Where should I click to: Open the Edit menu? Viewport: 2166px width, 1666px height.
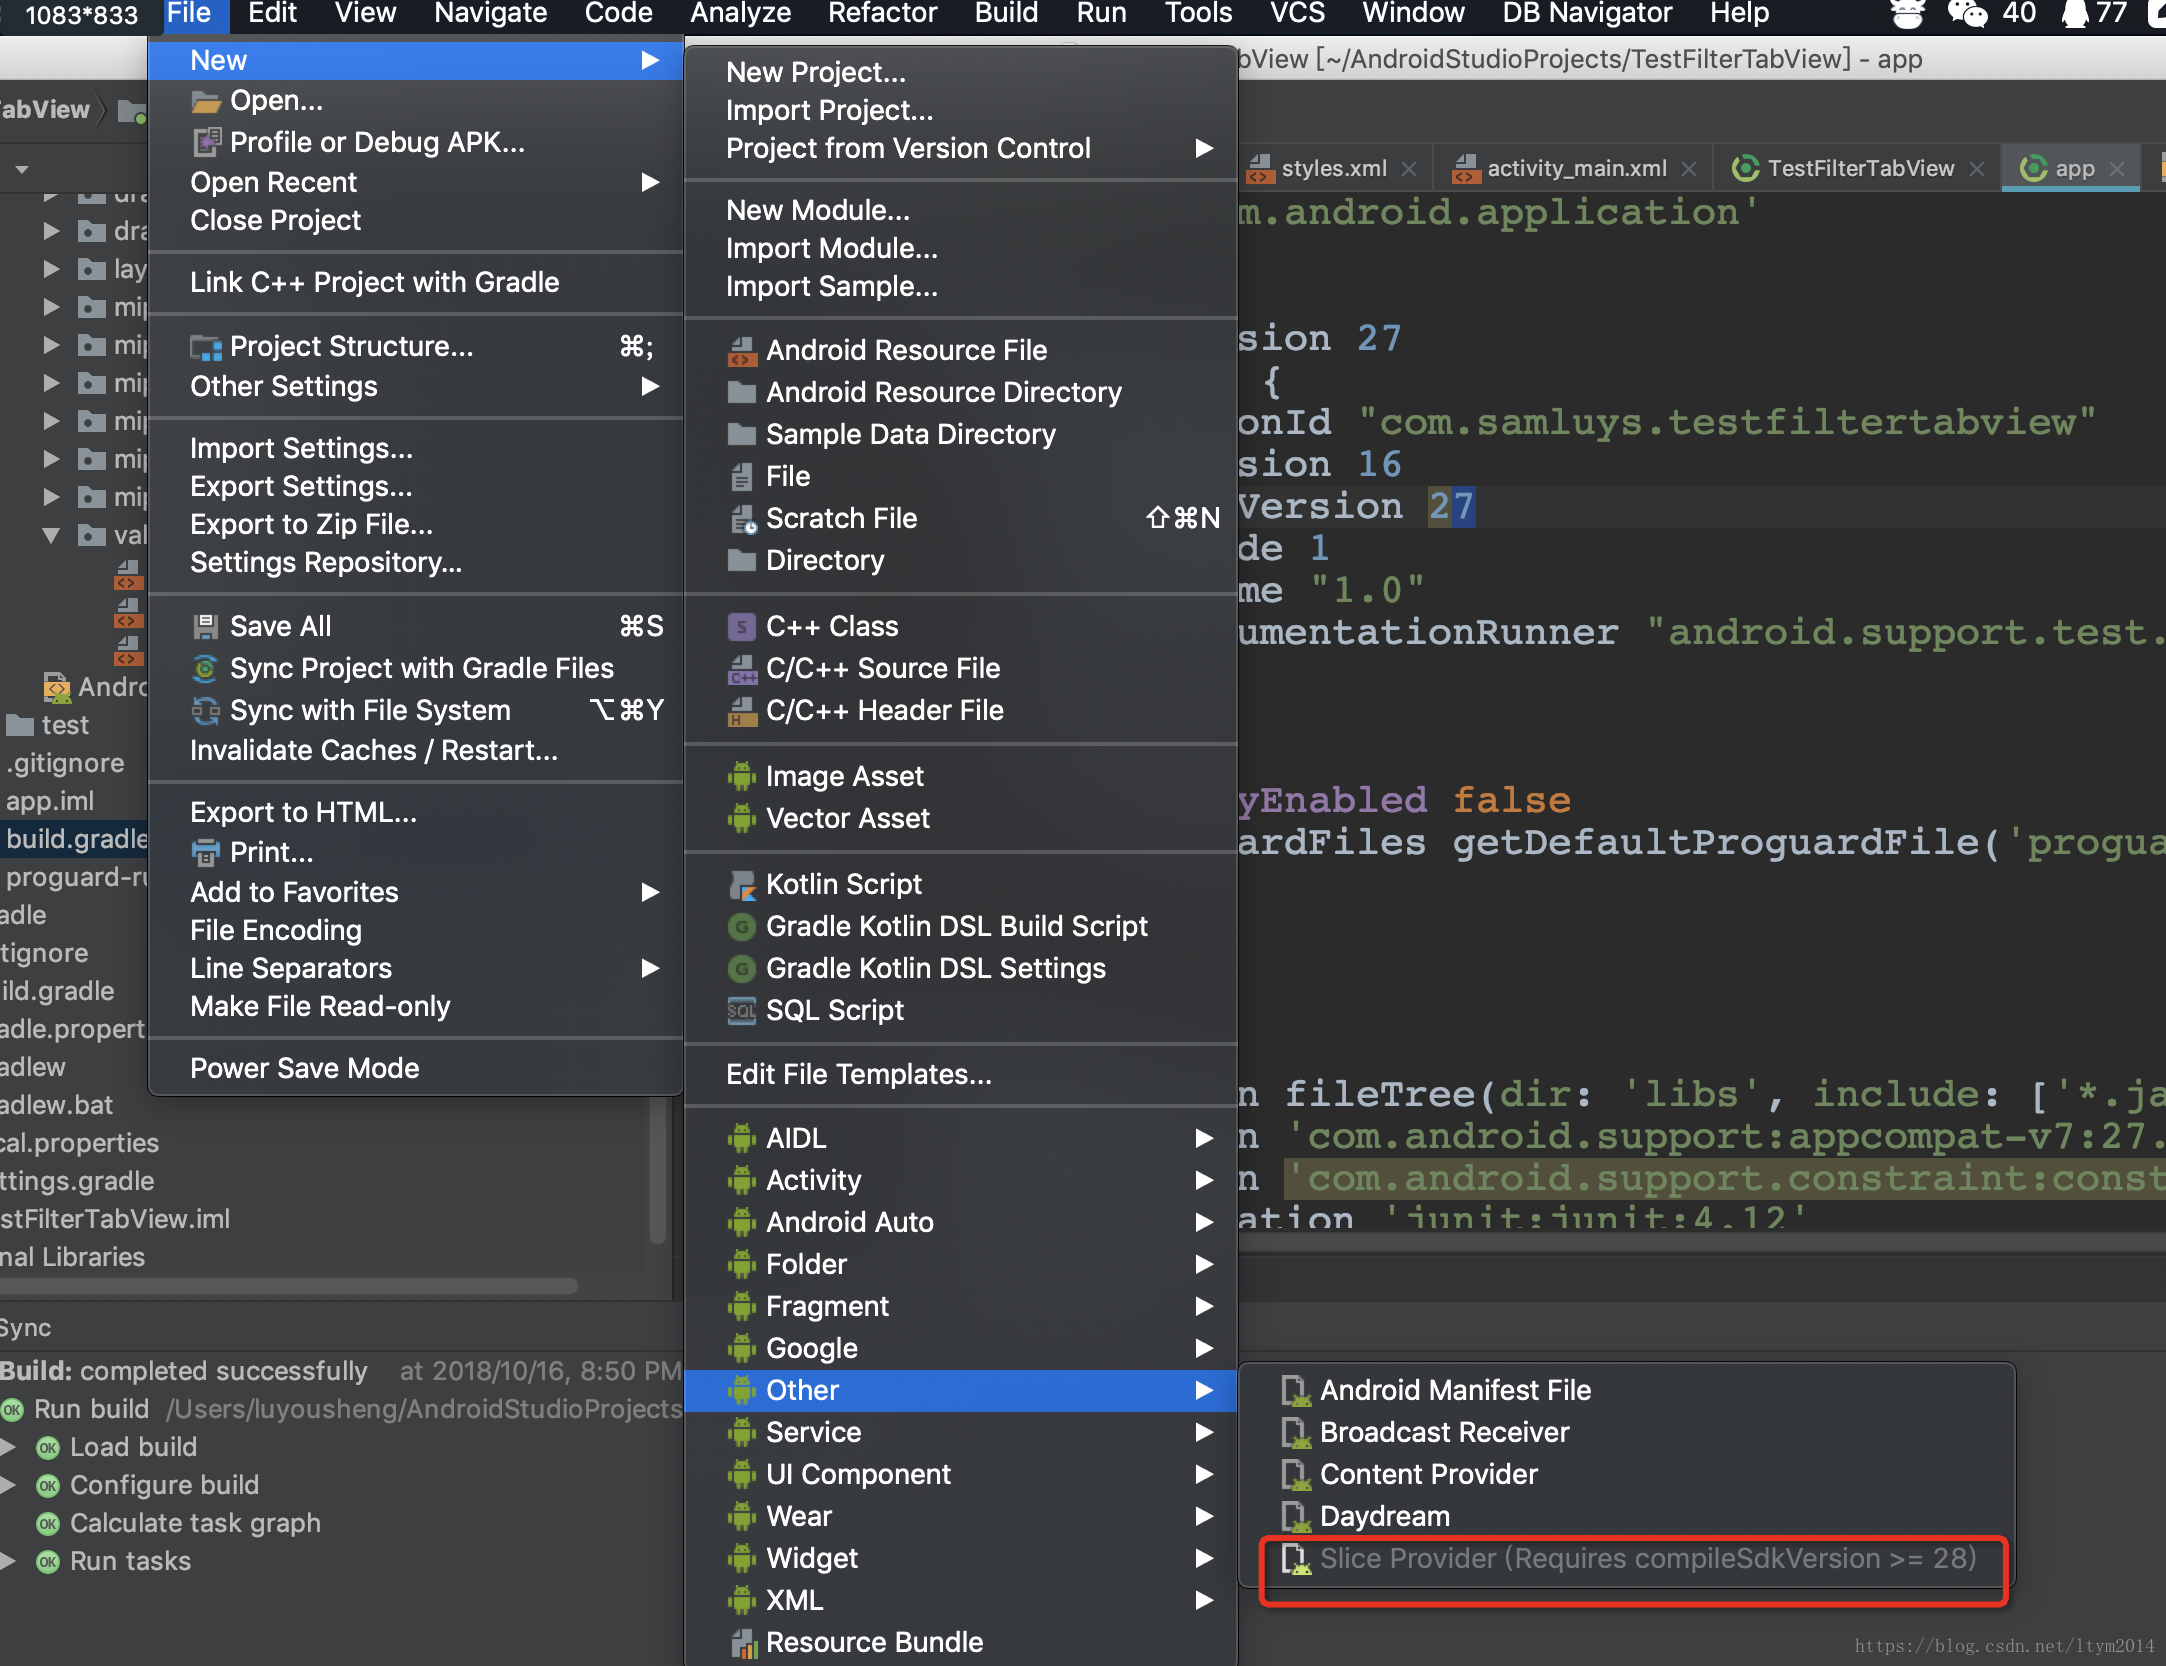[272, 14]
